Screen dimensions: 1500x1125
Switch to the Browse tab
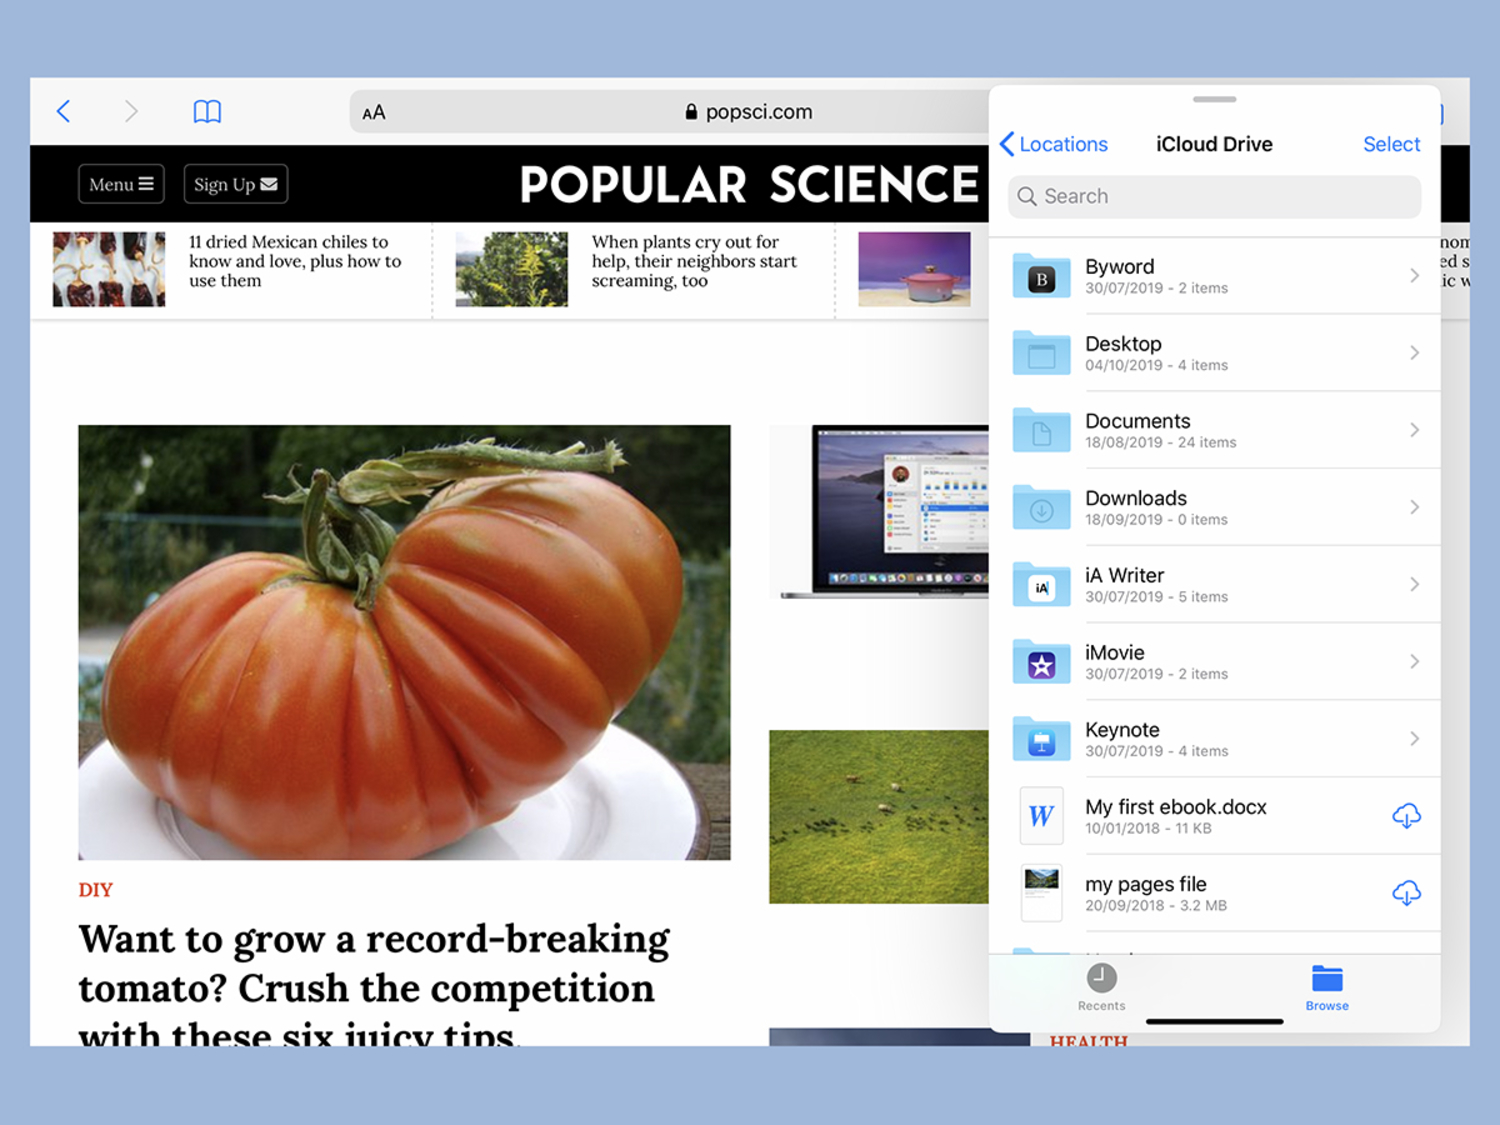coord(1327,987)
